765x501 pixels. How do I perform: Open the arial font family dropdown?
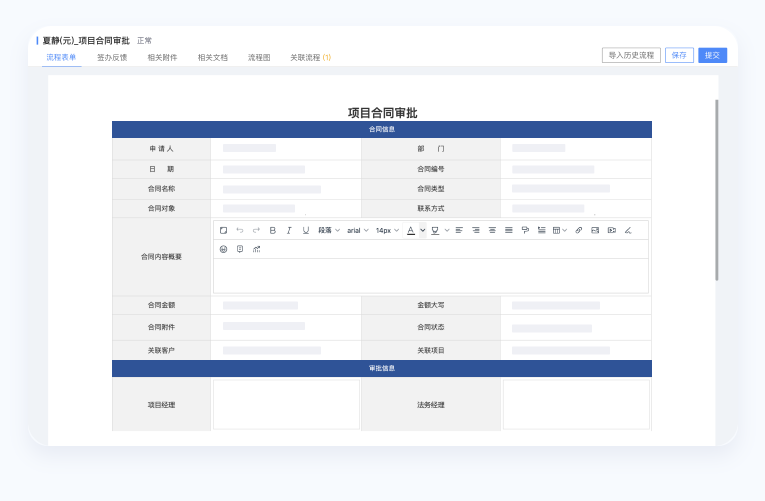[x=357, y=230]
